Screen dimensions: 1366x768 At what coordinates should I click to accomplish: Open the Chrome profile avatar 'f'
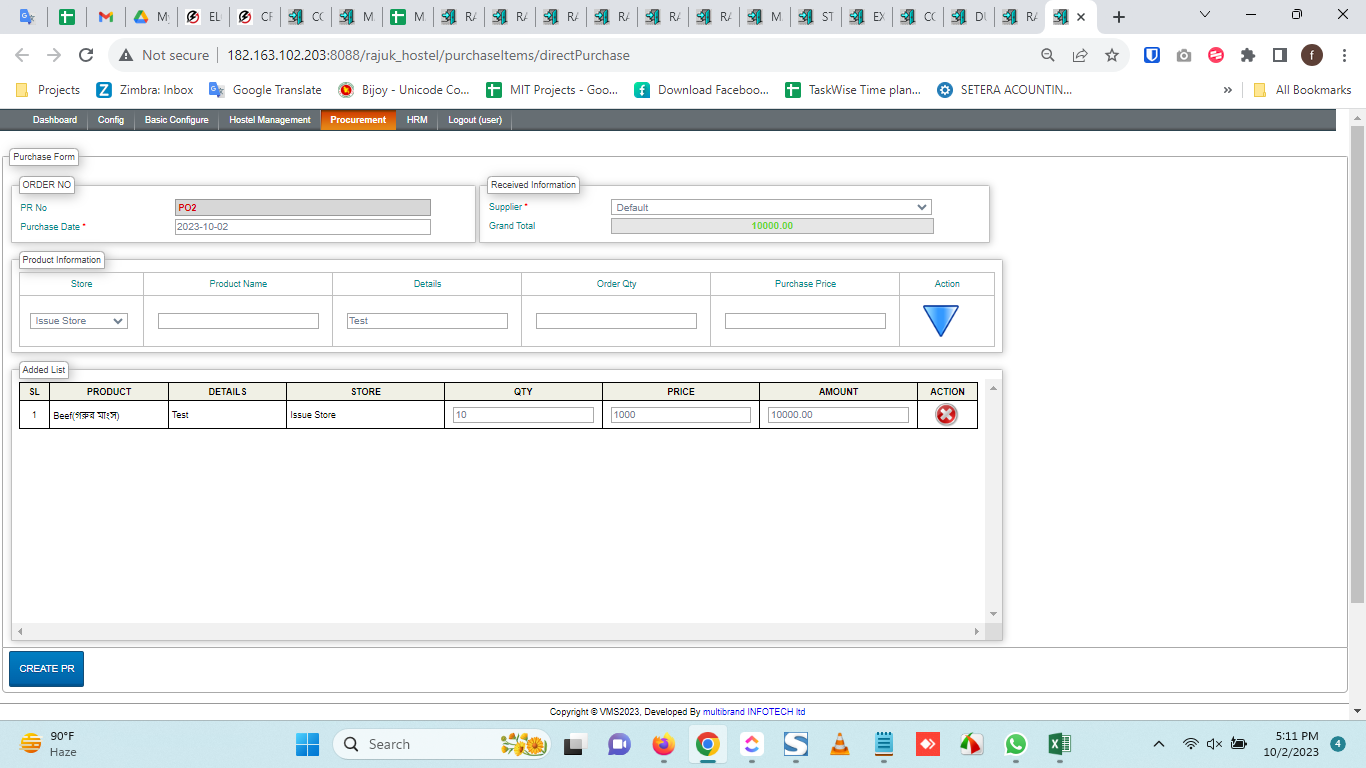pyautogui.click(x=1312, y=55)
